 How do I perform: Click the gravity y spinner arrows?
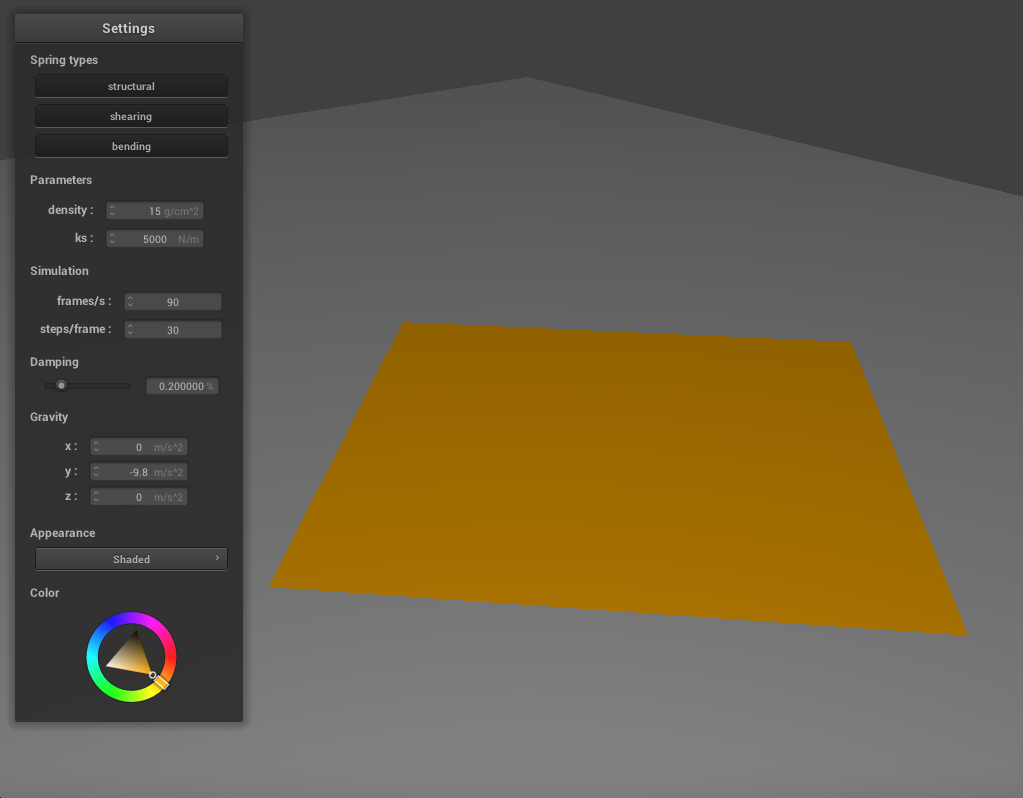click(96, 472)
